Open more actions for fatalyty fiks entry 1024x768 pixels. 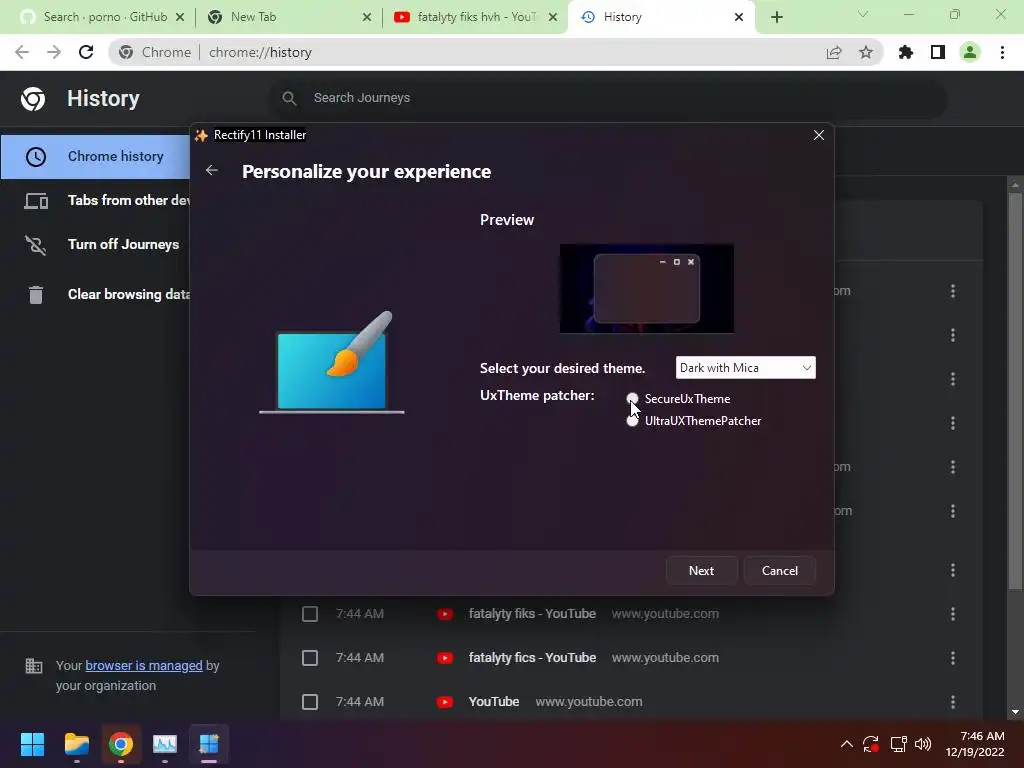pyautogui.click(x=953, y=614)
